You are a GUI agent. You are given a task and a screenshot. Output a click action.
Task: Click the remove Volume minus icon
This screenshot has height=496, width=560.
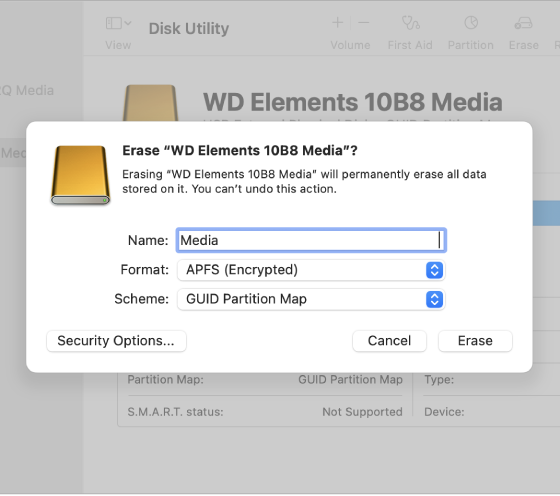[x=364, y=23]
